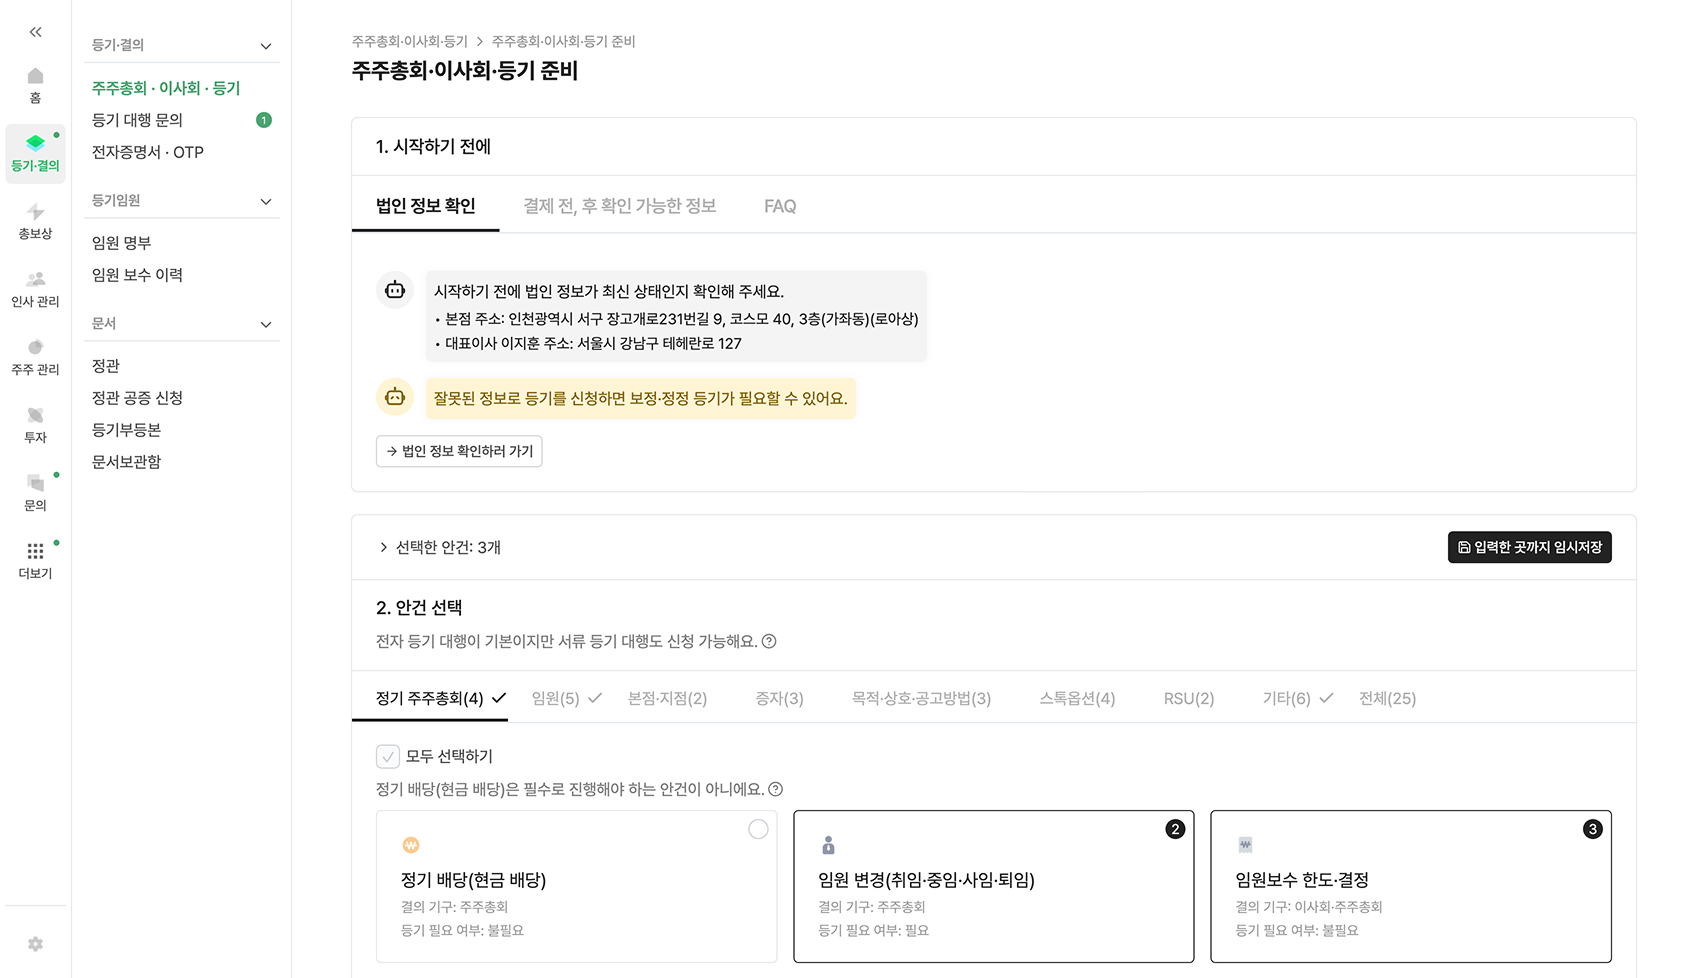Expand the 선택한 안건: 3개 row
This screenshot has height=978, width=1696.
383,547
